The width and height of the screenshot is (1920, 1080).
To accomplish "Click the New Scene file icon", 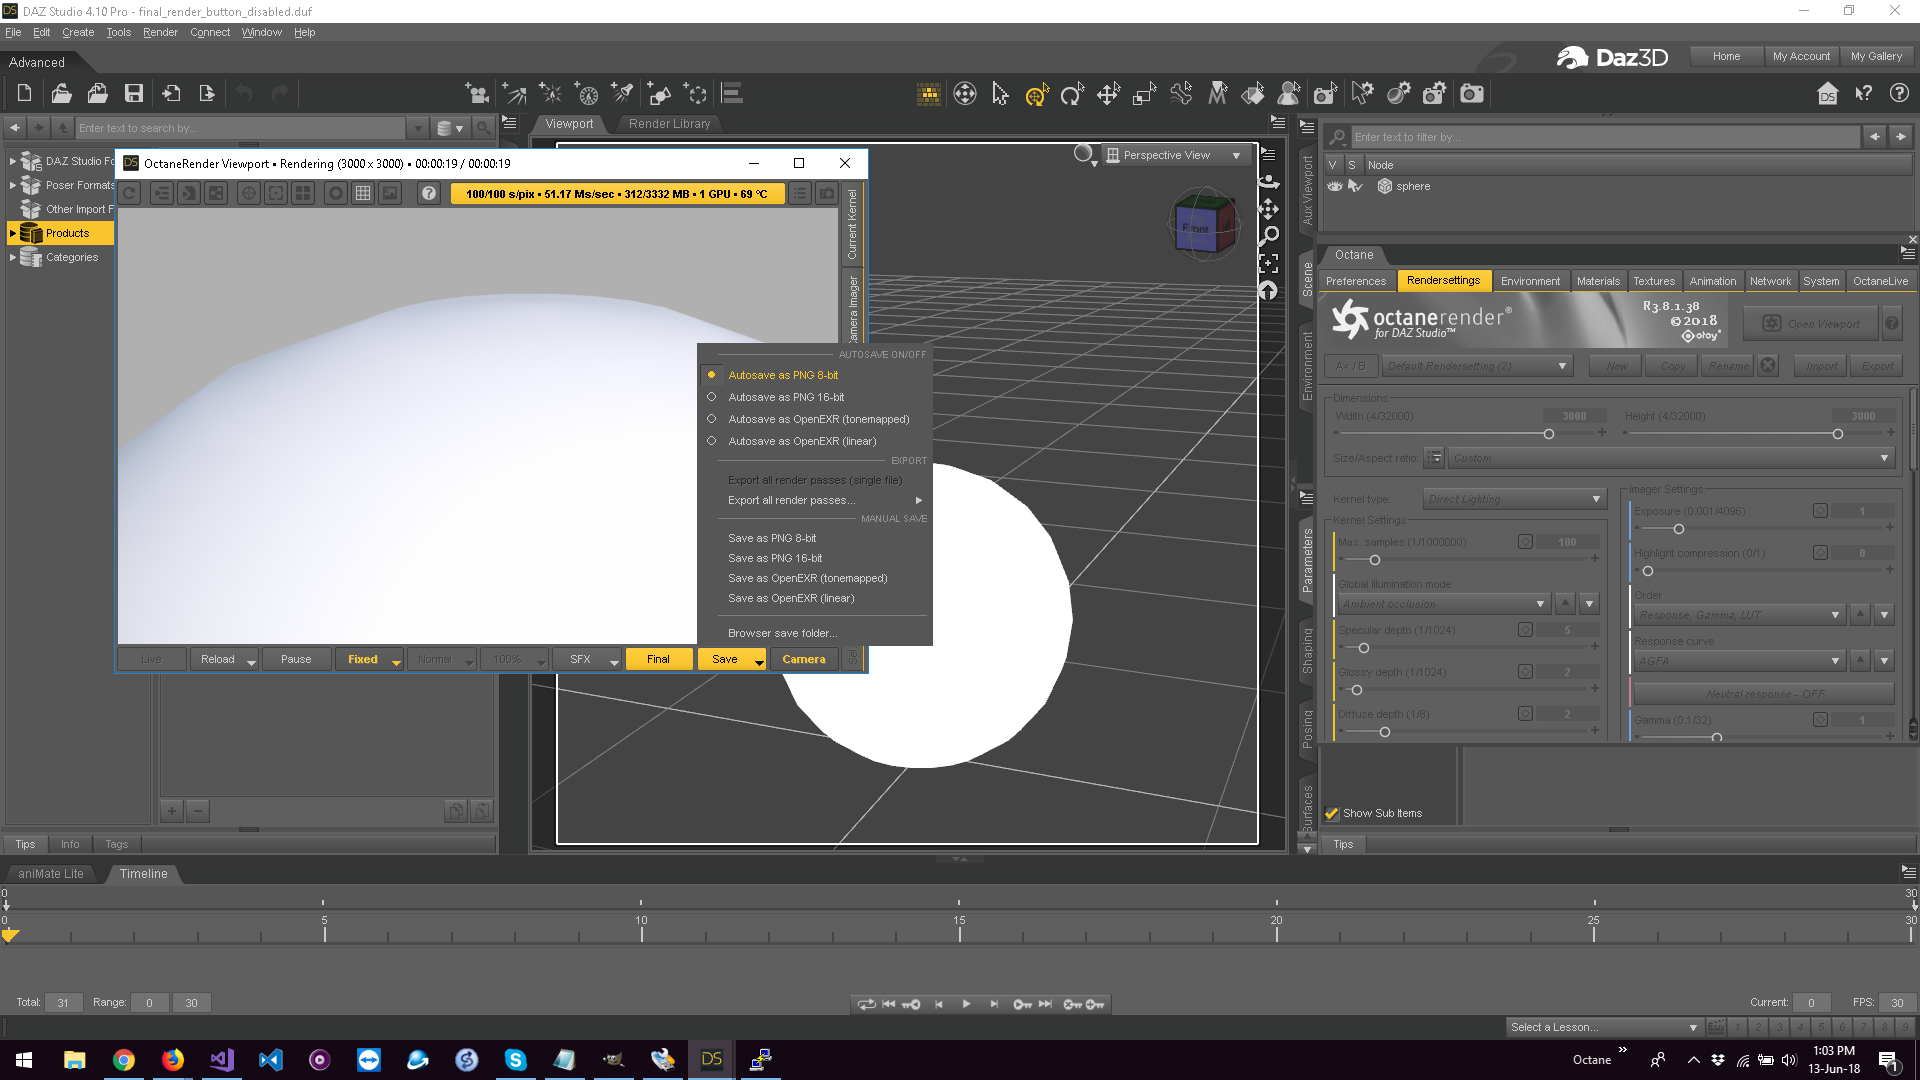I will (x=24, y=94).
